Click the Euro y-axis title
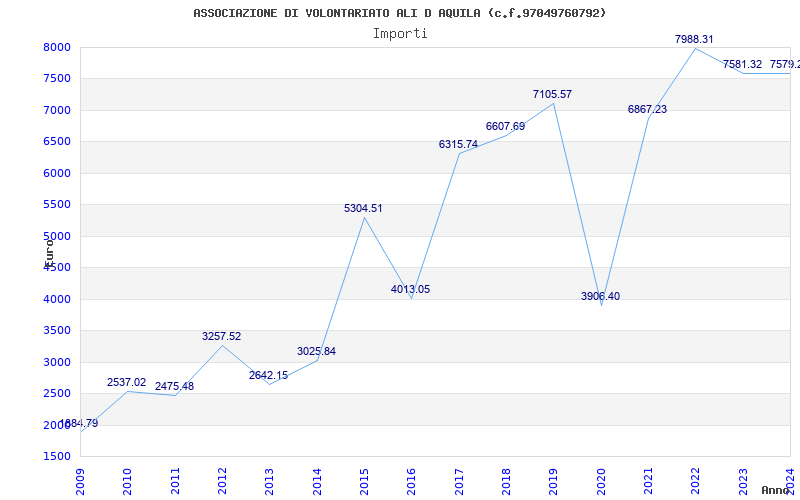800x500 pixels. point(49,253)
